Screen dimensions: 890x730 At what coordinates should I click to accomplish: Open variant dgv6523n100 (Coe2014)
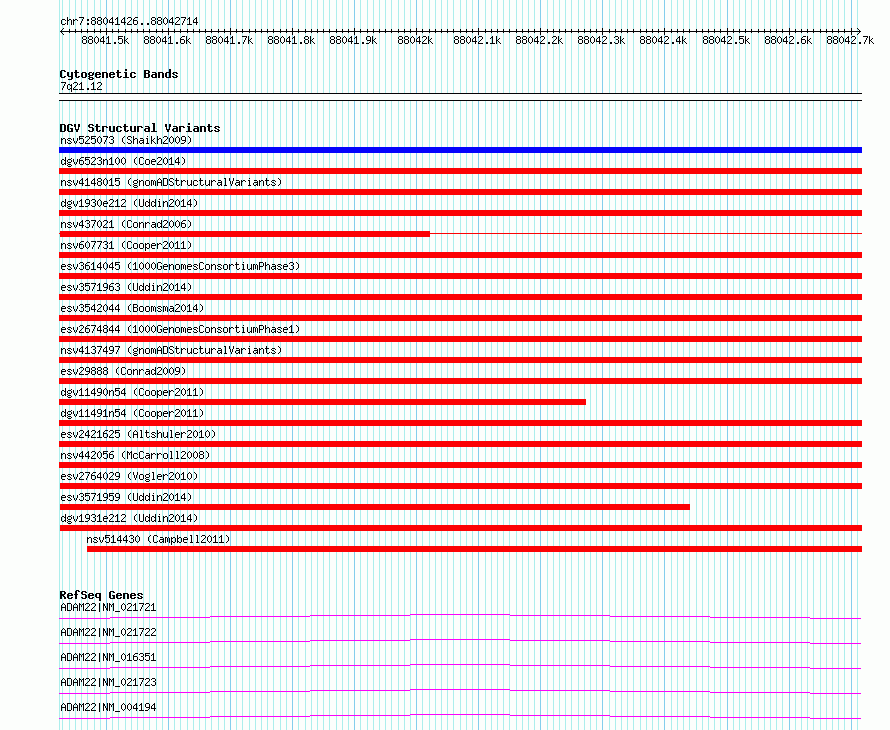[x=123, y=161]
